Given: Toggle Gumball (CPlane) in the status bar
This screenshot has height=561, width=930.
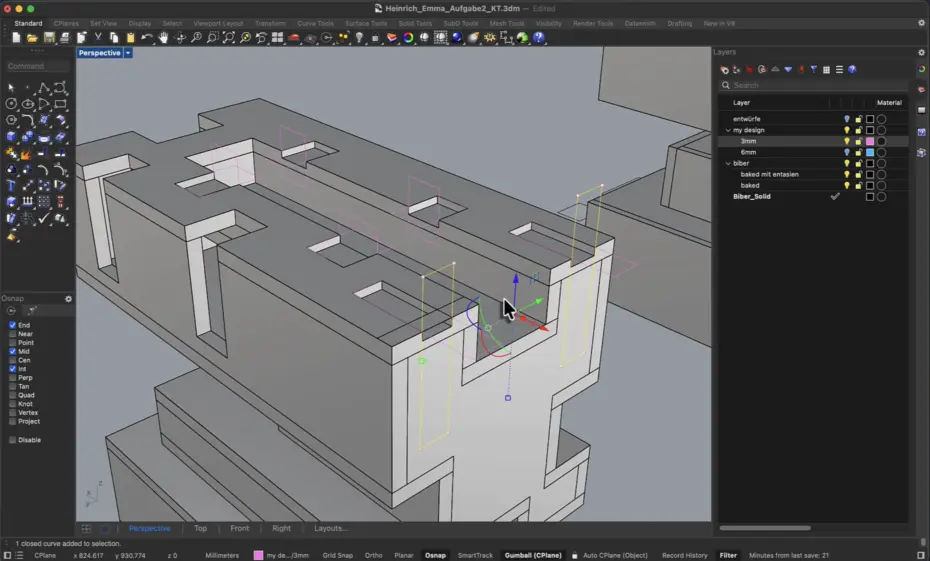Looking at the screenshot, I should pos(533,556).
